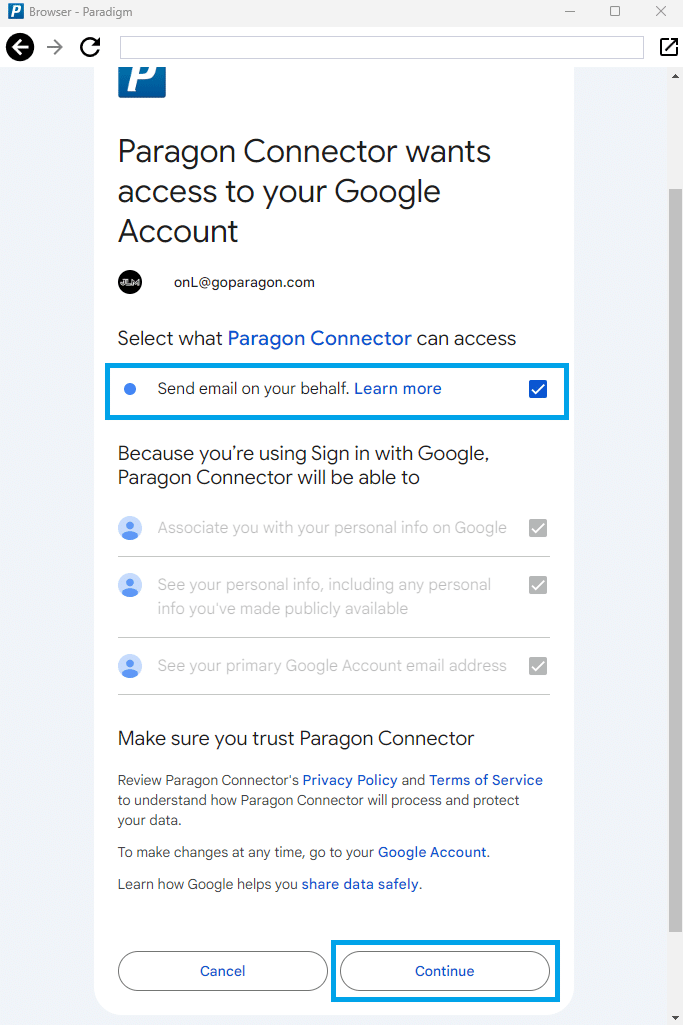683x1025 pixels.
Task: Click the forward navigation arrow
Action: [x=55, y=47]
